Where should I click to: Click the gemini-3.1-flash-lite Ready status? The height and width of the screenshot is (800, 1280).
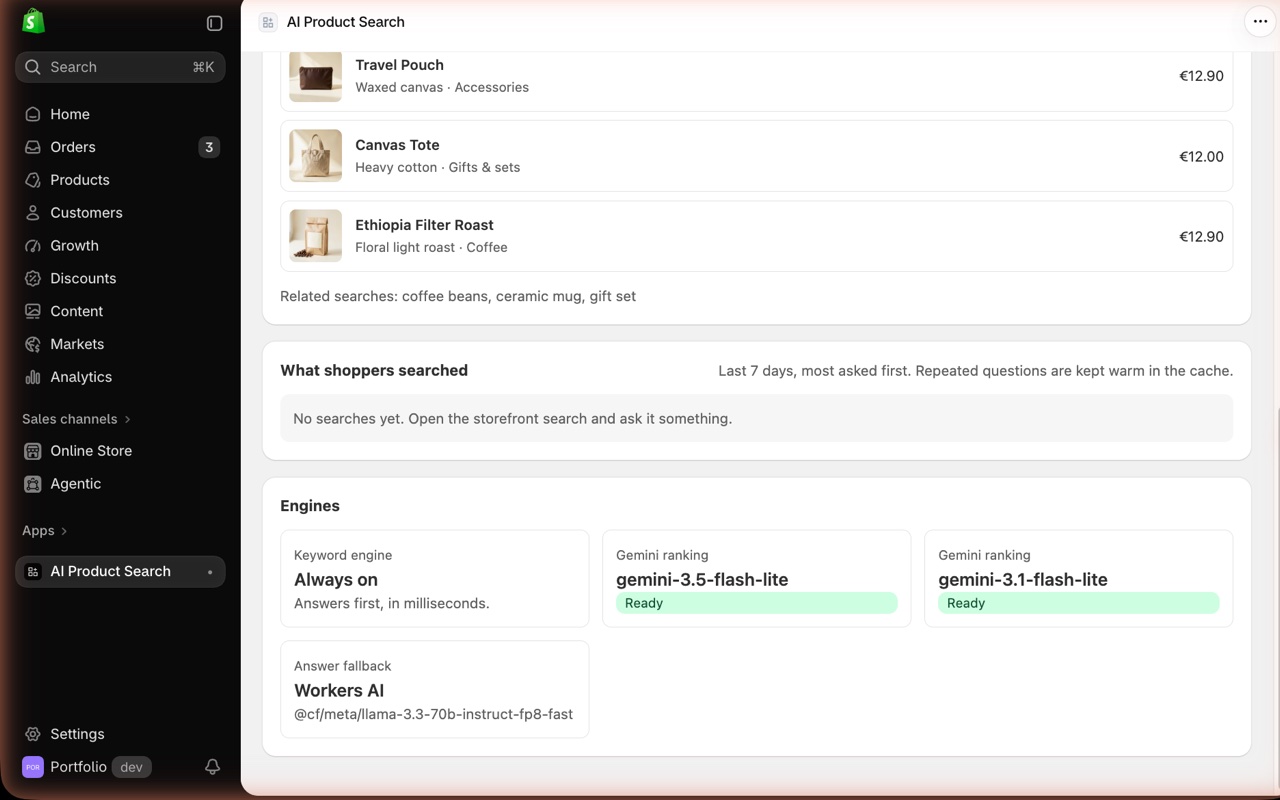[1078, 603]
